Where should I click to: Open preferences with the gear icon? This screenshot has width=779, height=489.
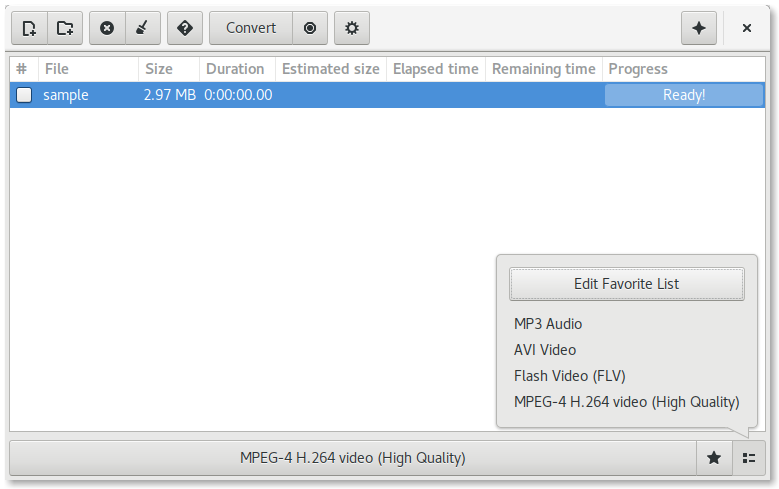pyautogui.click(x=352, y=28)
